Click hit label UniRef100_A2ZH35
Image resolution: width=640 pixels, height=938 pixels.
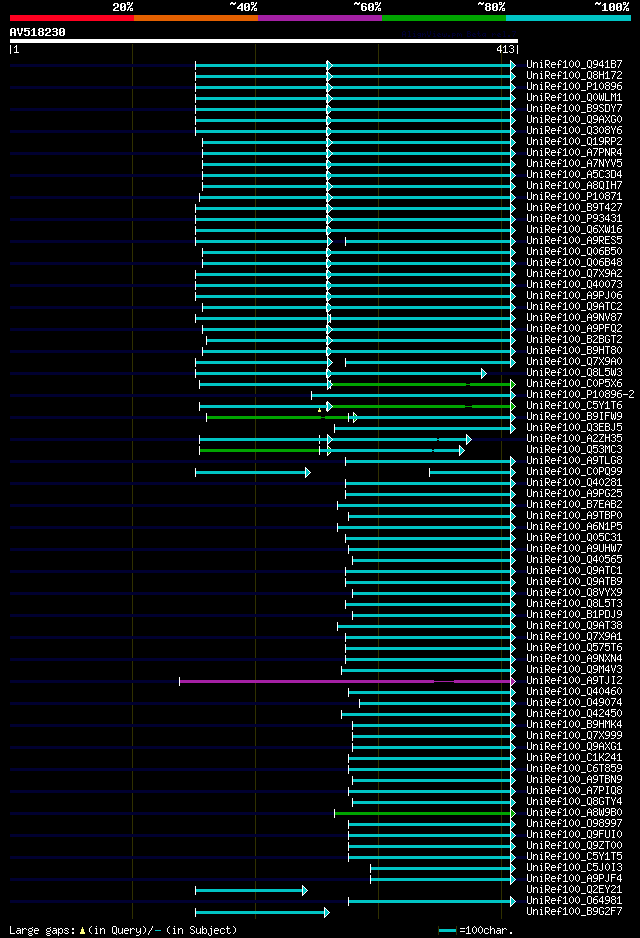click(x=574, y=438)
